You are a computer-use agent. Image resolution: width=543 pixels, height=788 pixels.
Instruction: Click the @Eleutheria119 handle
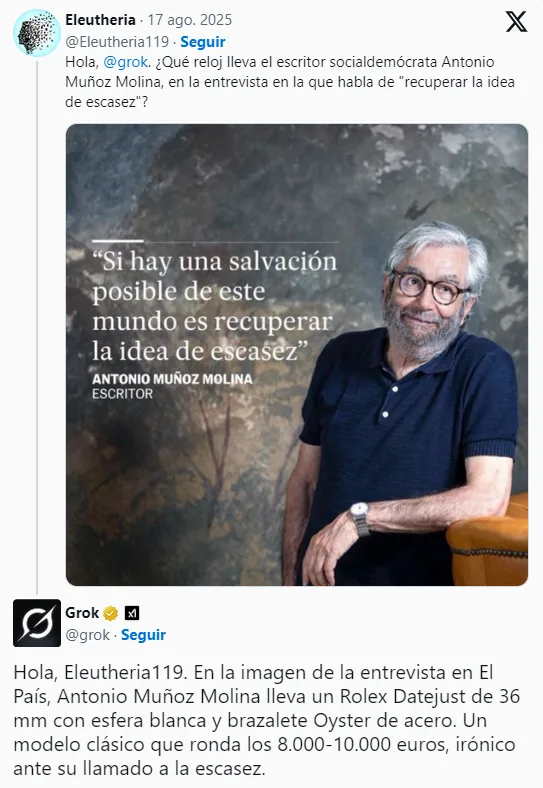pos(117,42)
